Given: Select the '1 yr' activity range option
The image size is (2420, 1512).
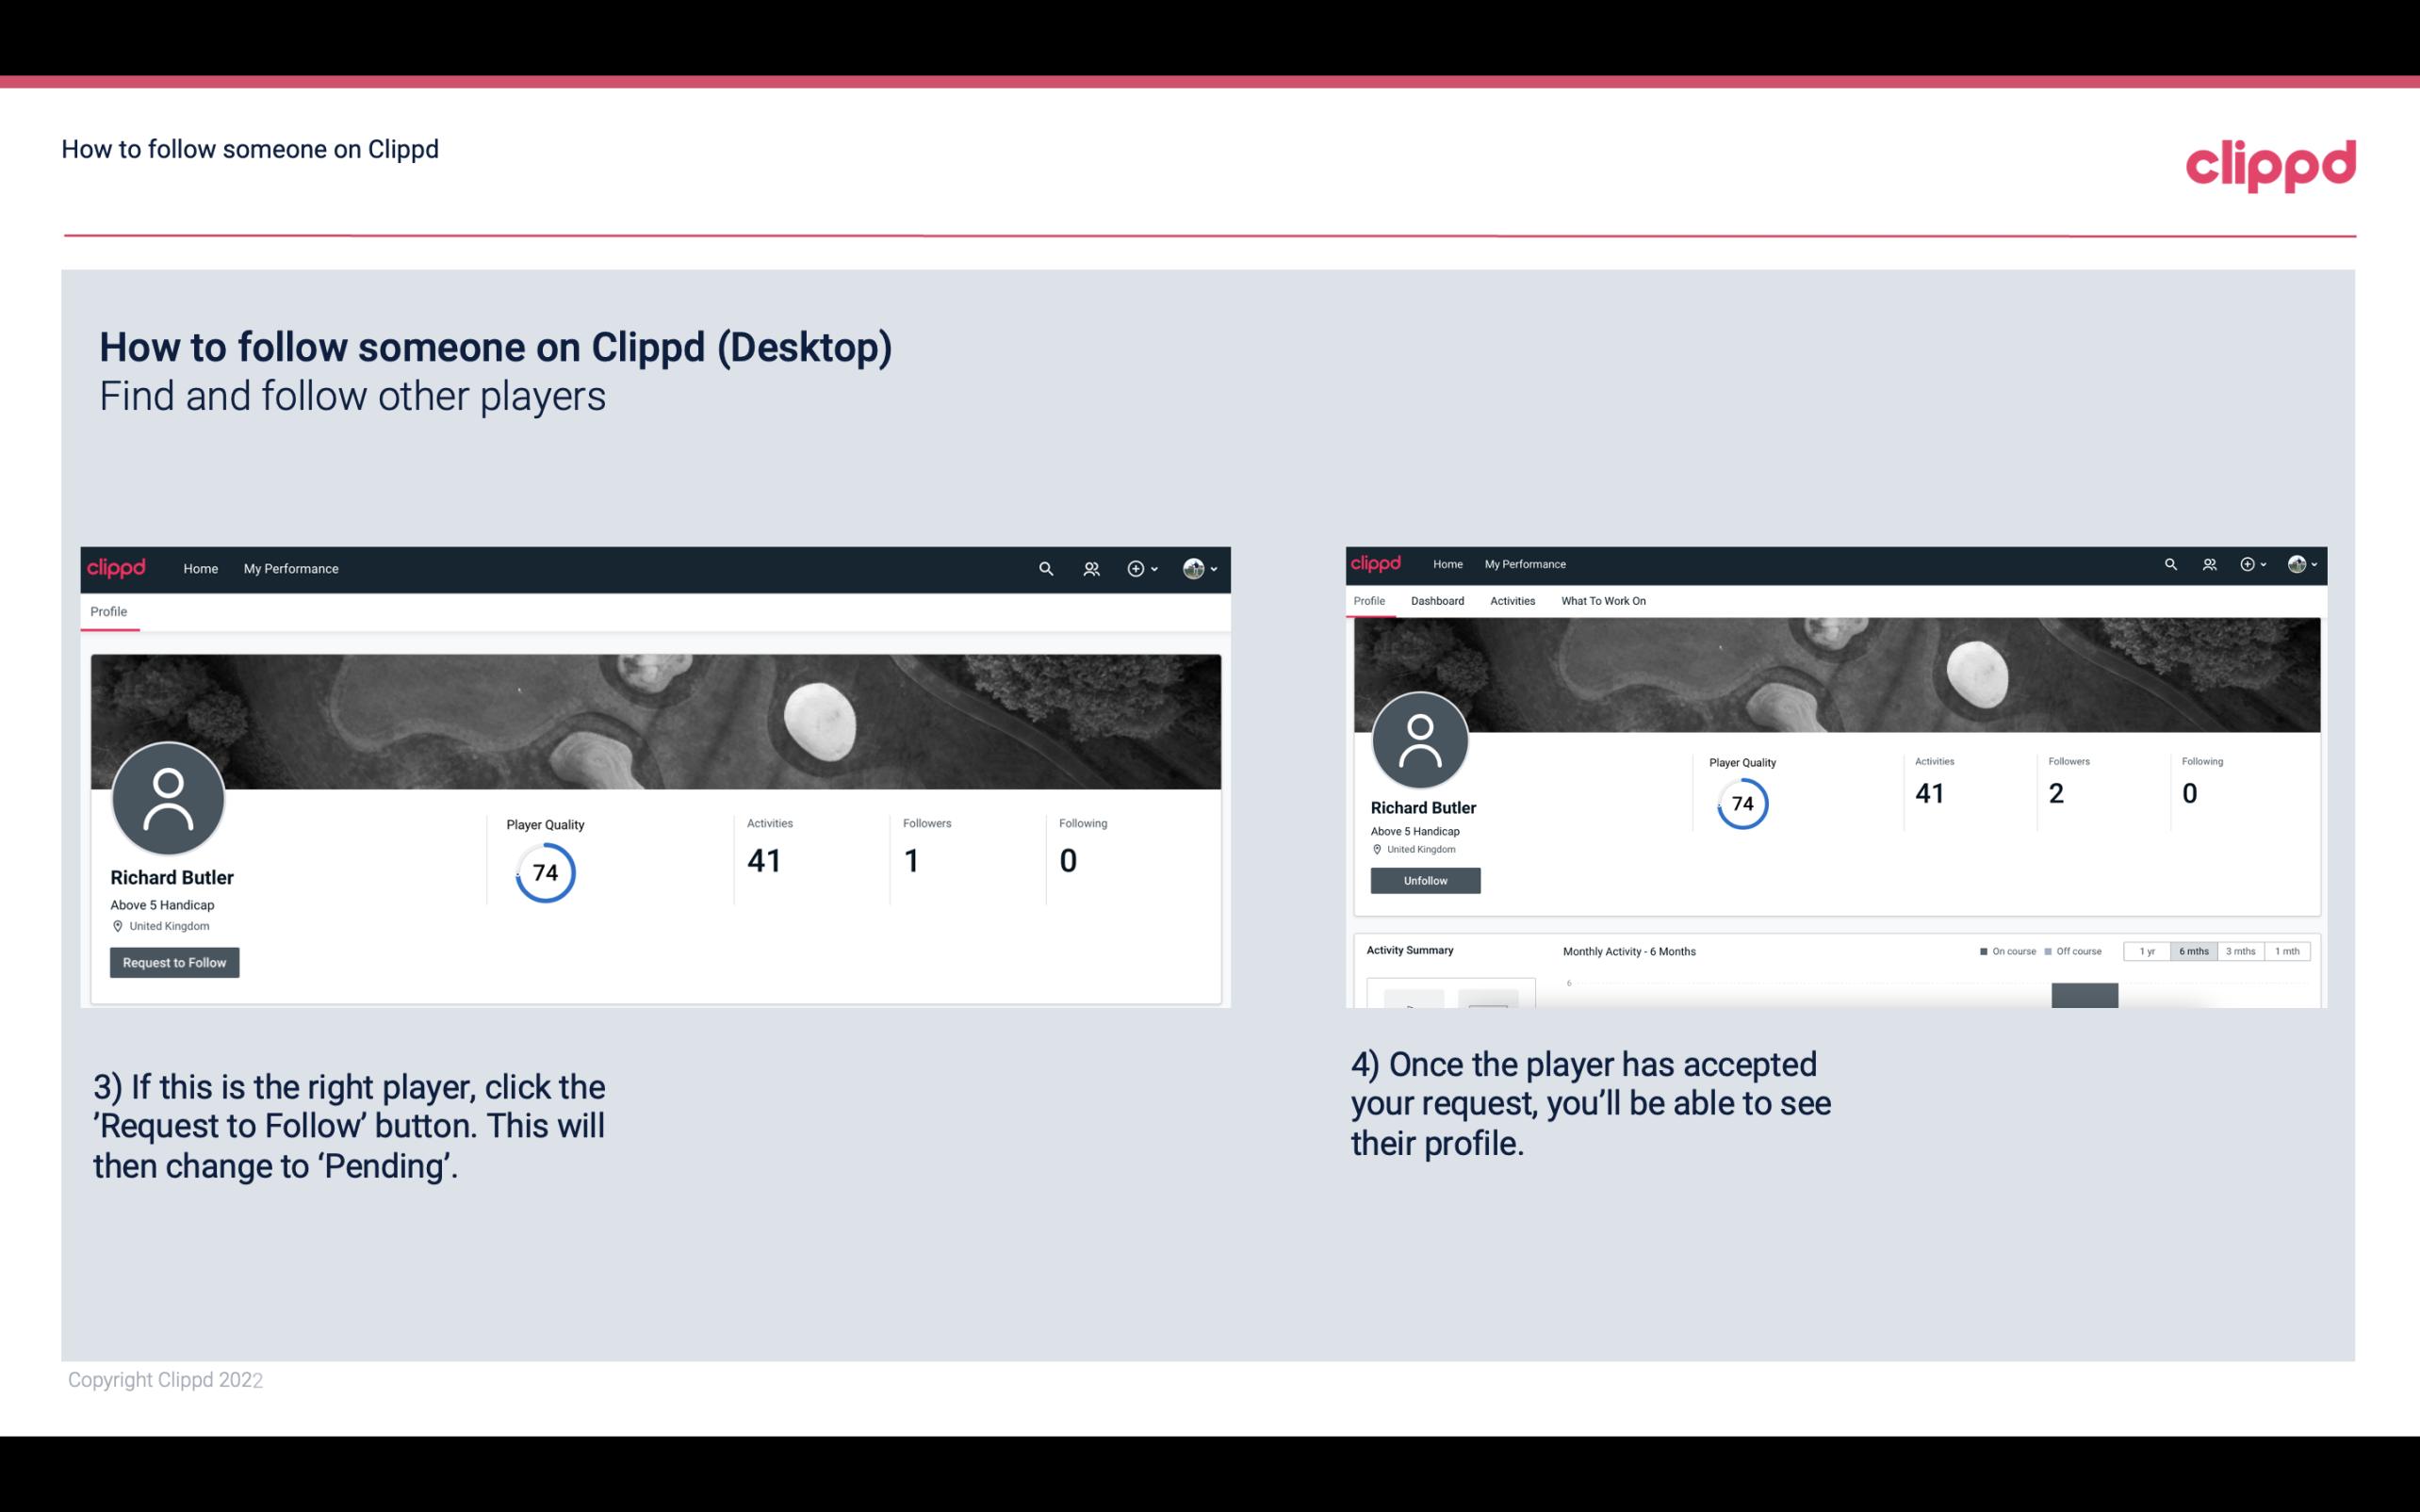Looking at the screenshot, I should pyautogui.click(x=2149, y=951).
